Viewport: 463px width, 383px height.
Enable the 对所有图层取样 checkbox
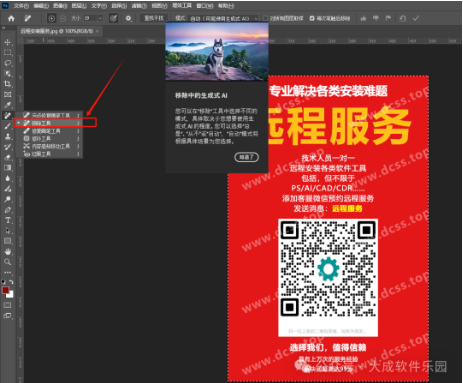tap(266, 18)
